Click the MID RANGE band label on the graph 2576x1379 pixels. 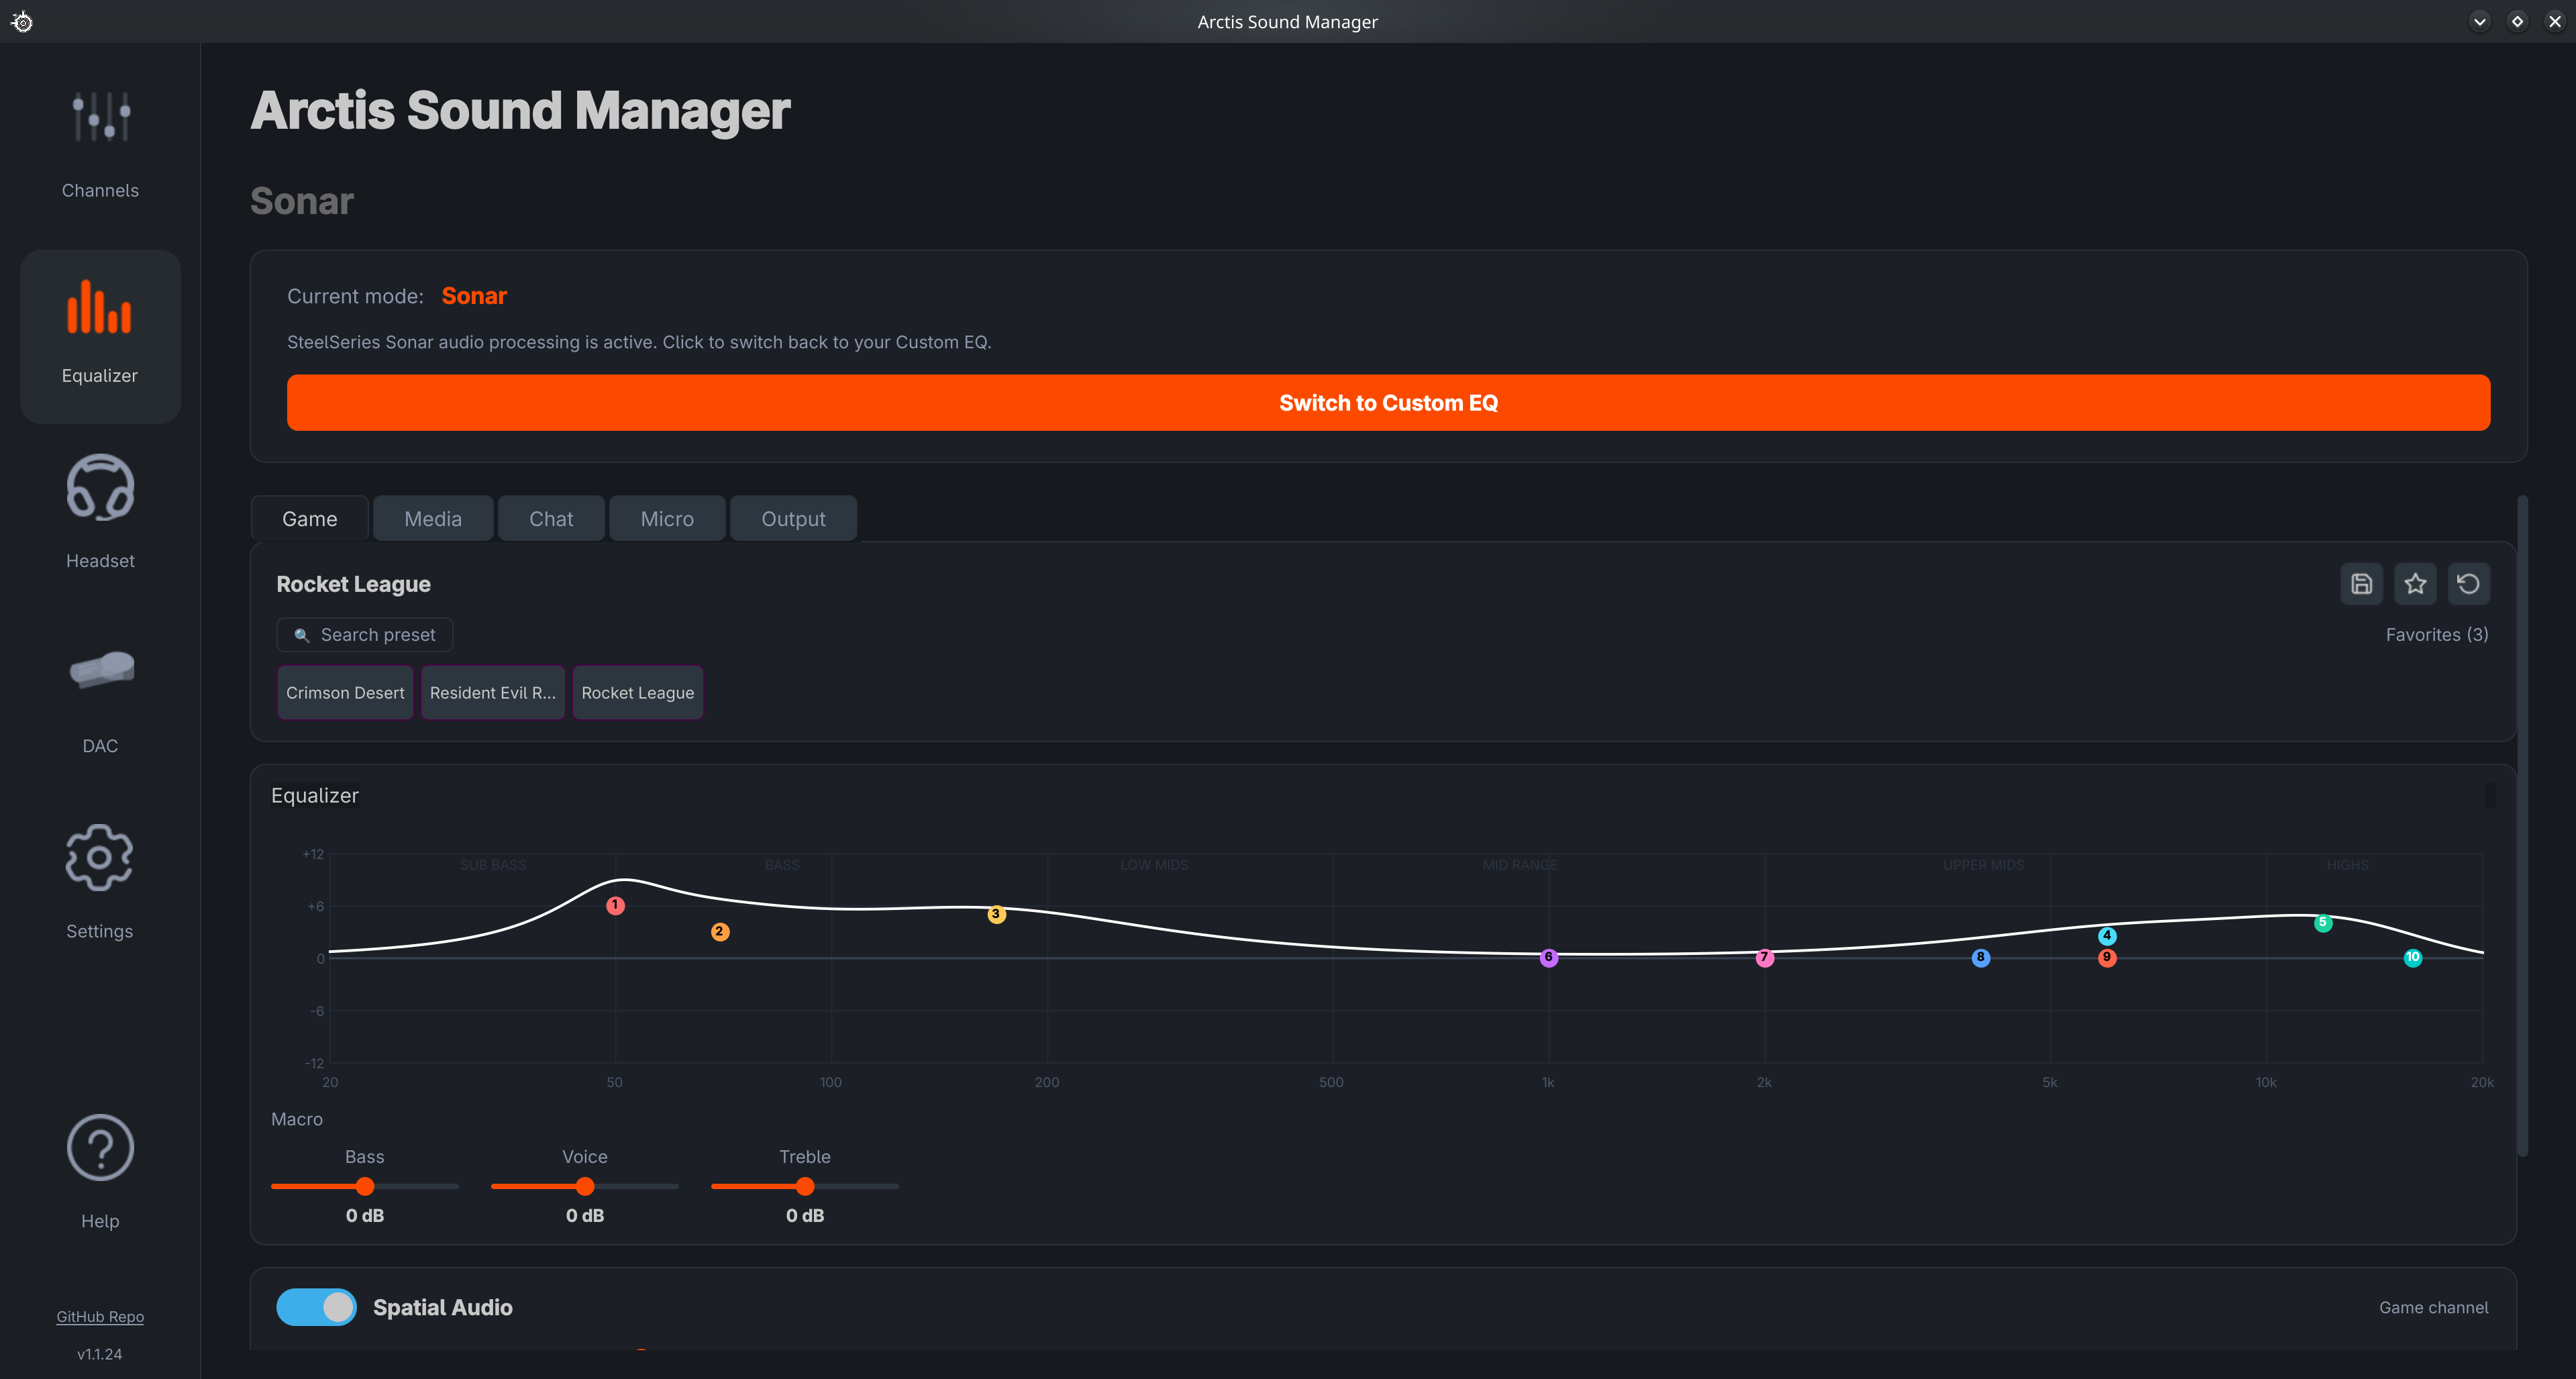[1520, 865]
